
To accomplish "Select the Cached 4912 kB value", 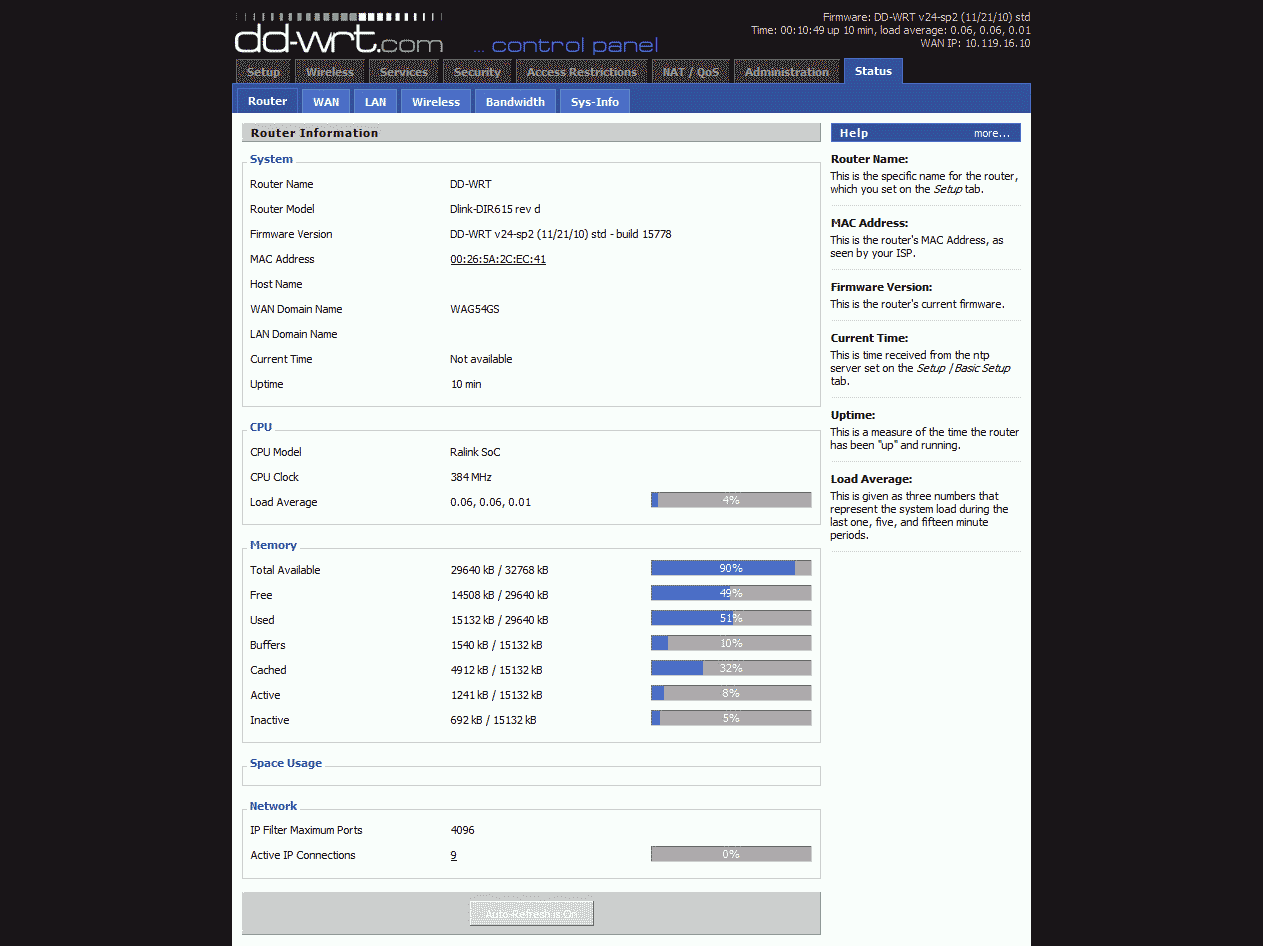I will pyautogui.click(x=496, y=670).
